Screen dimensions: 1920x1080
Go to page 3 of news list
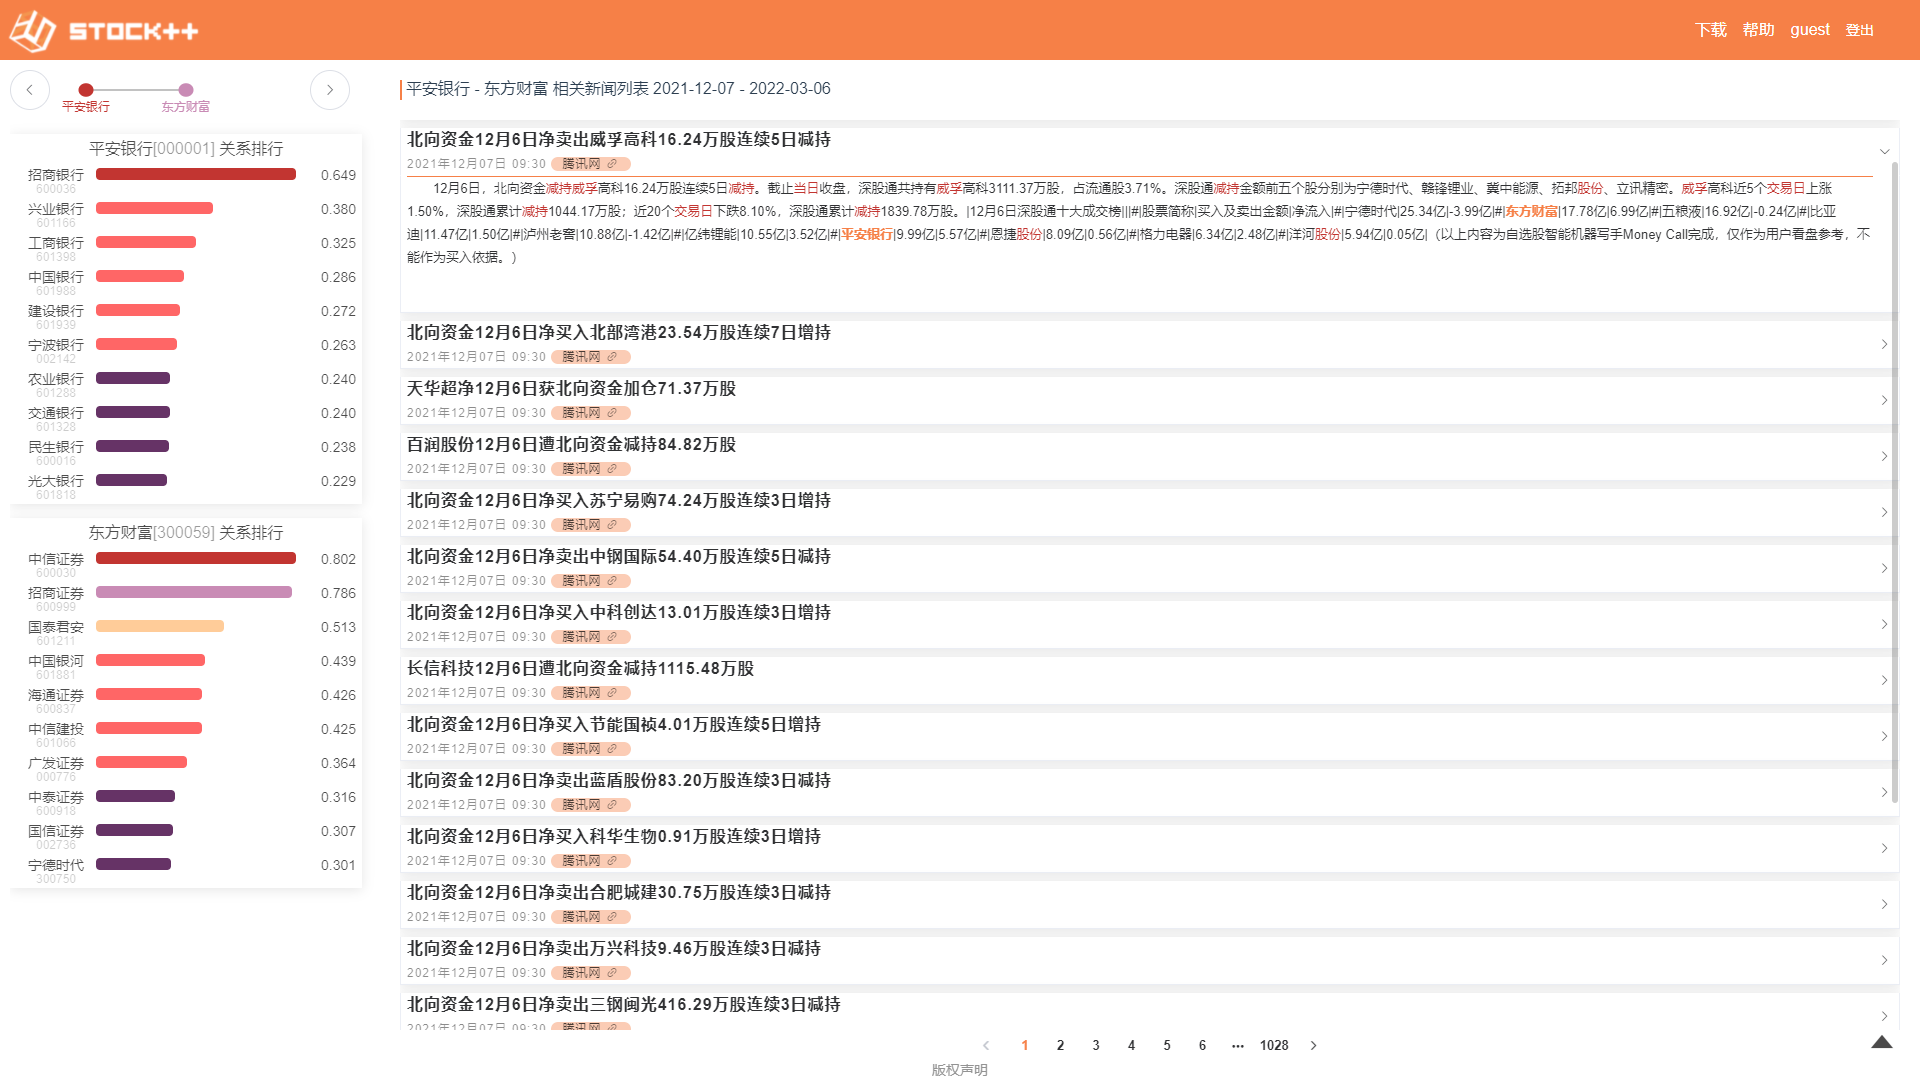tap(1096, 1045)
